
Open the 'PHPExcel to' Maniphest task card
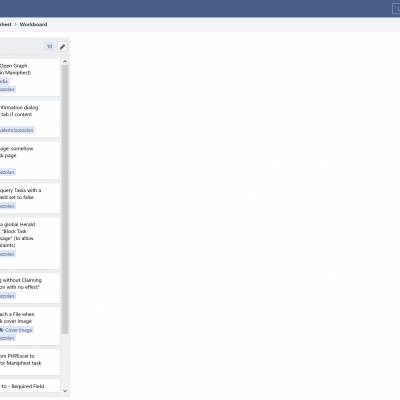30,362
